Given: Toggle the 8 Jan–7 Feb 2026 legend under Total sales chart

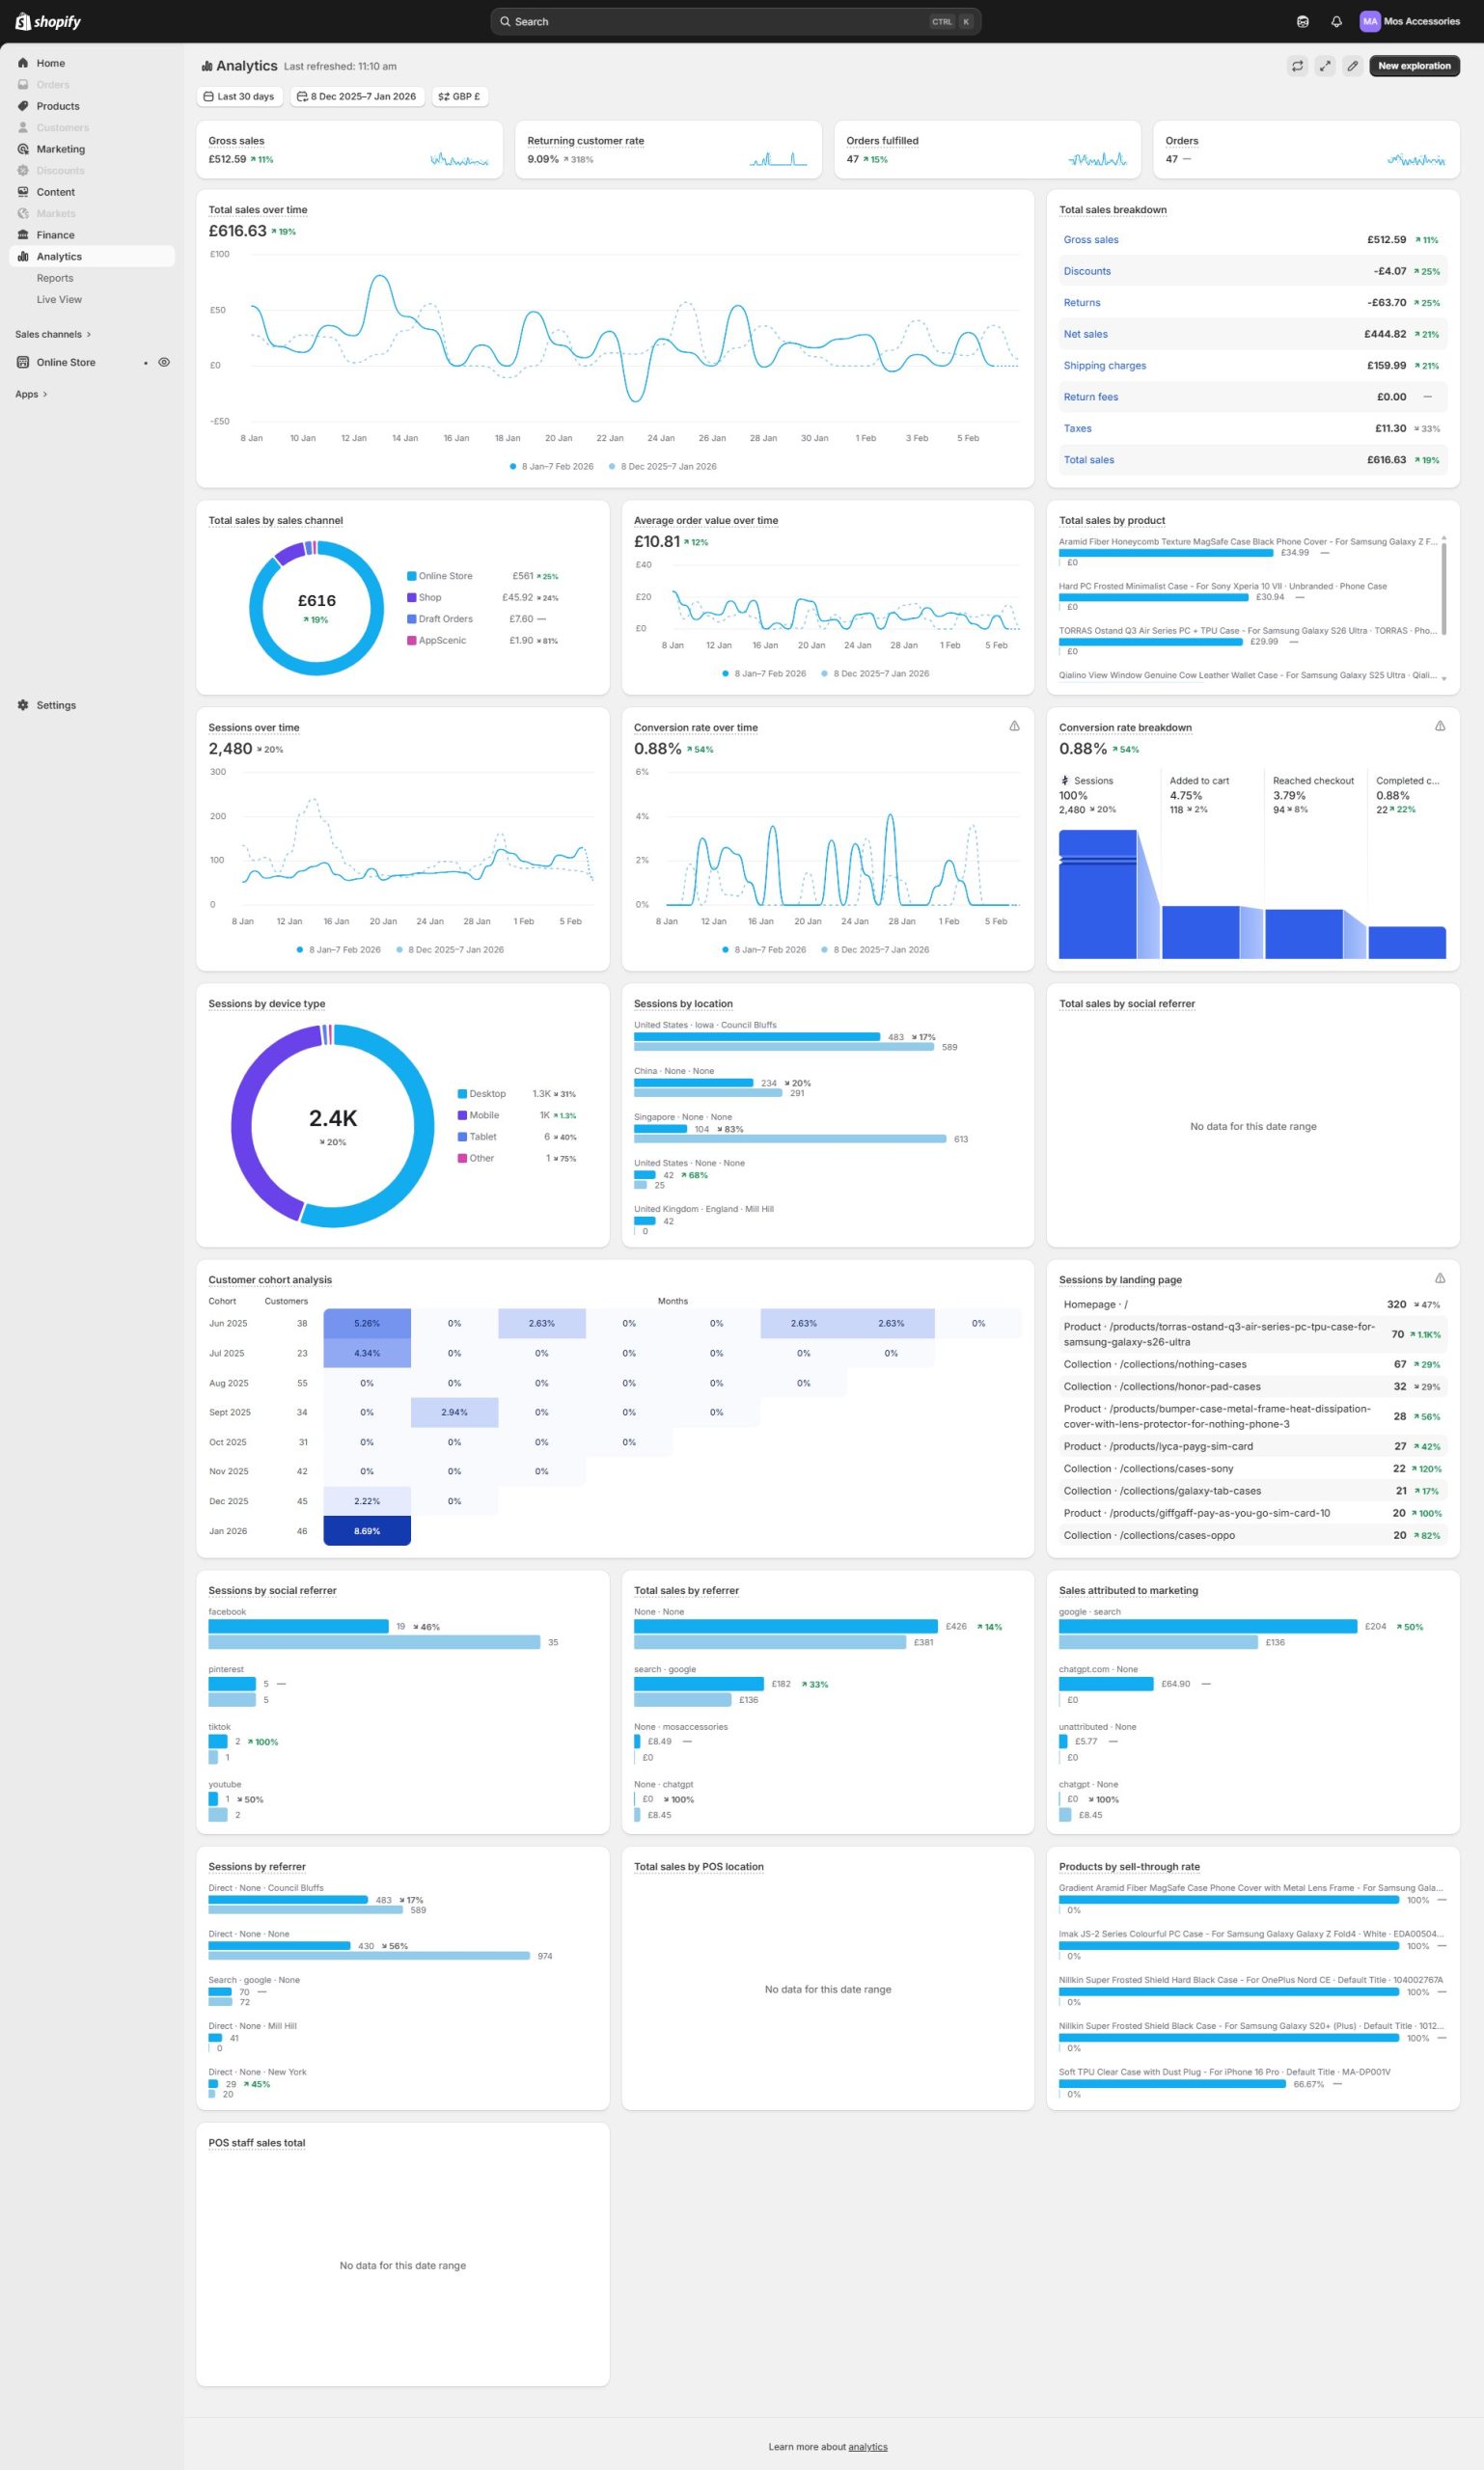Looking at the screenshot, I should point(550,466).
